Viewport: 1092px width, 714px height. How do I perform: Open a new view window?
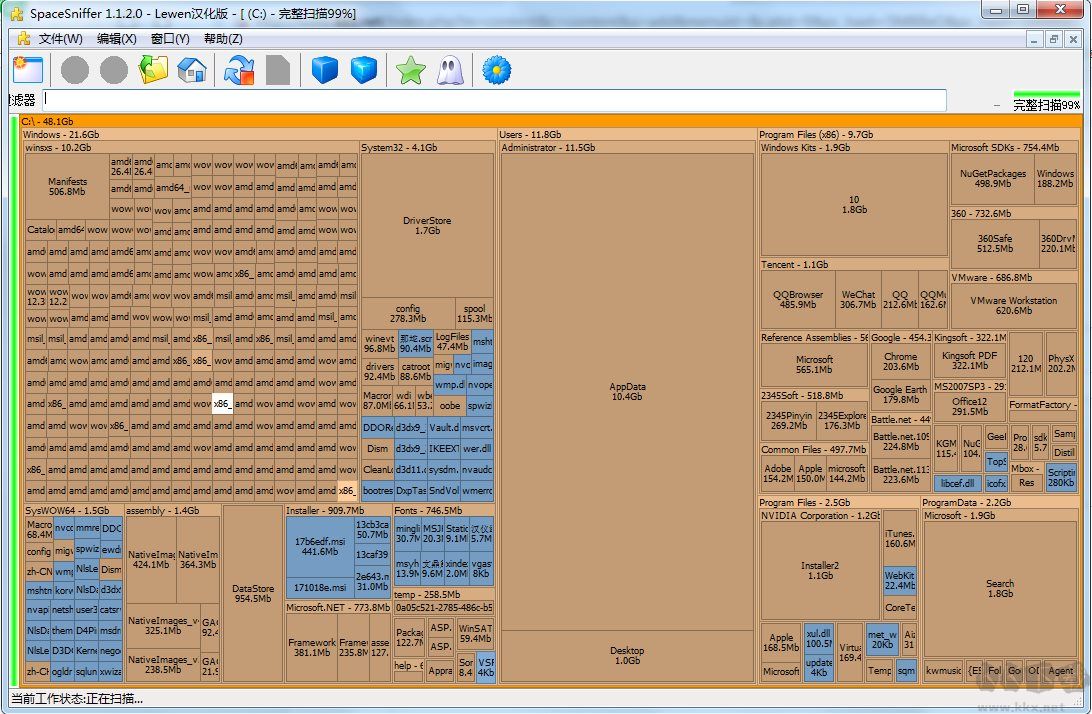27,70
